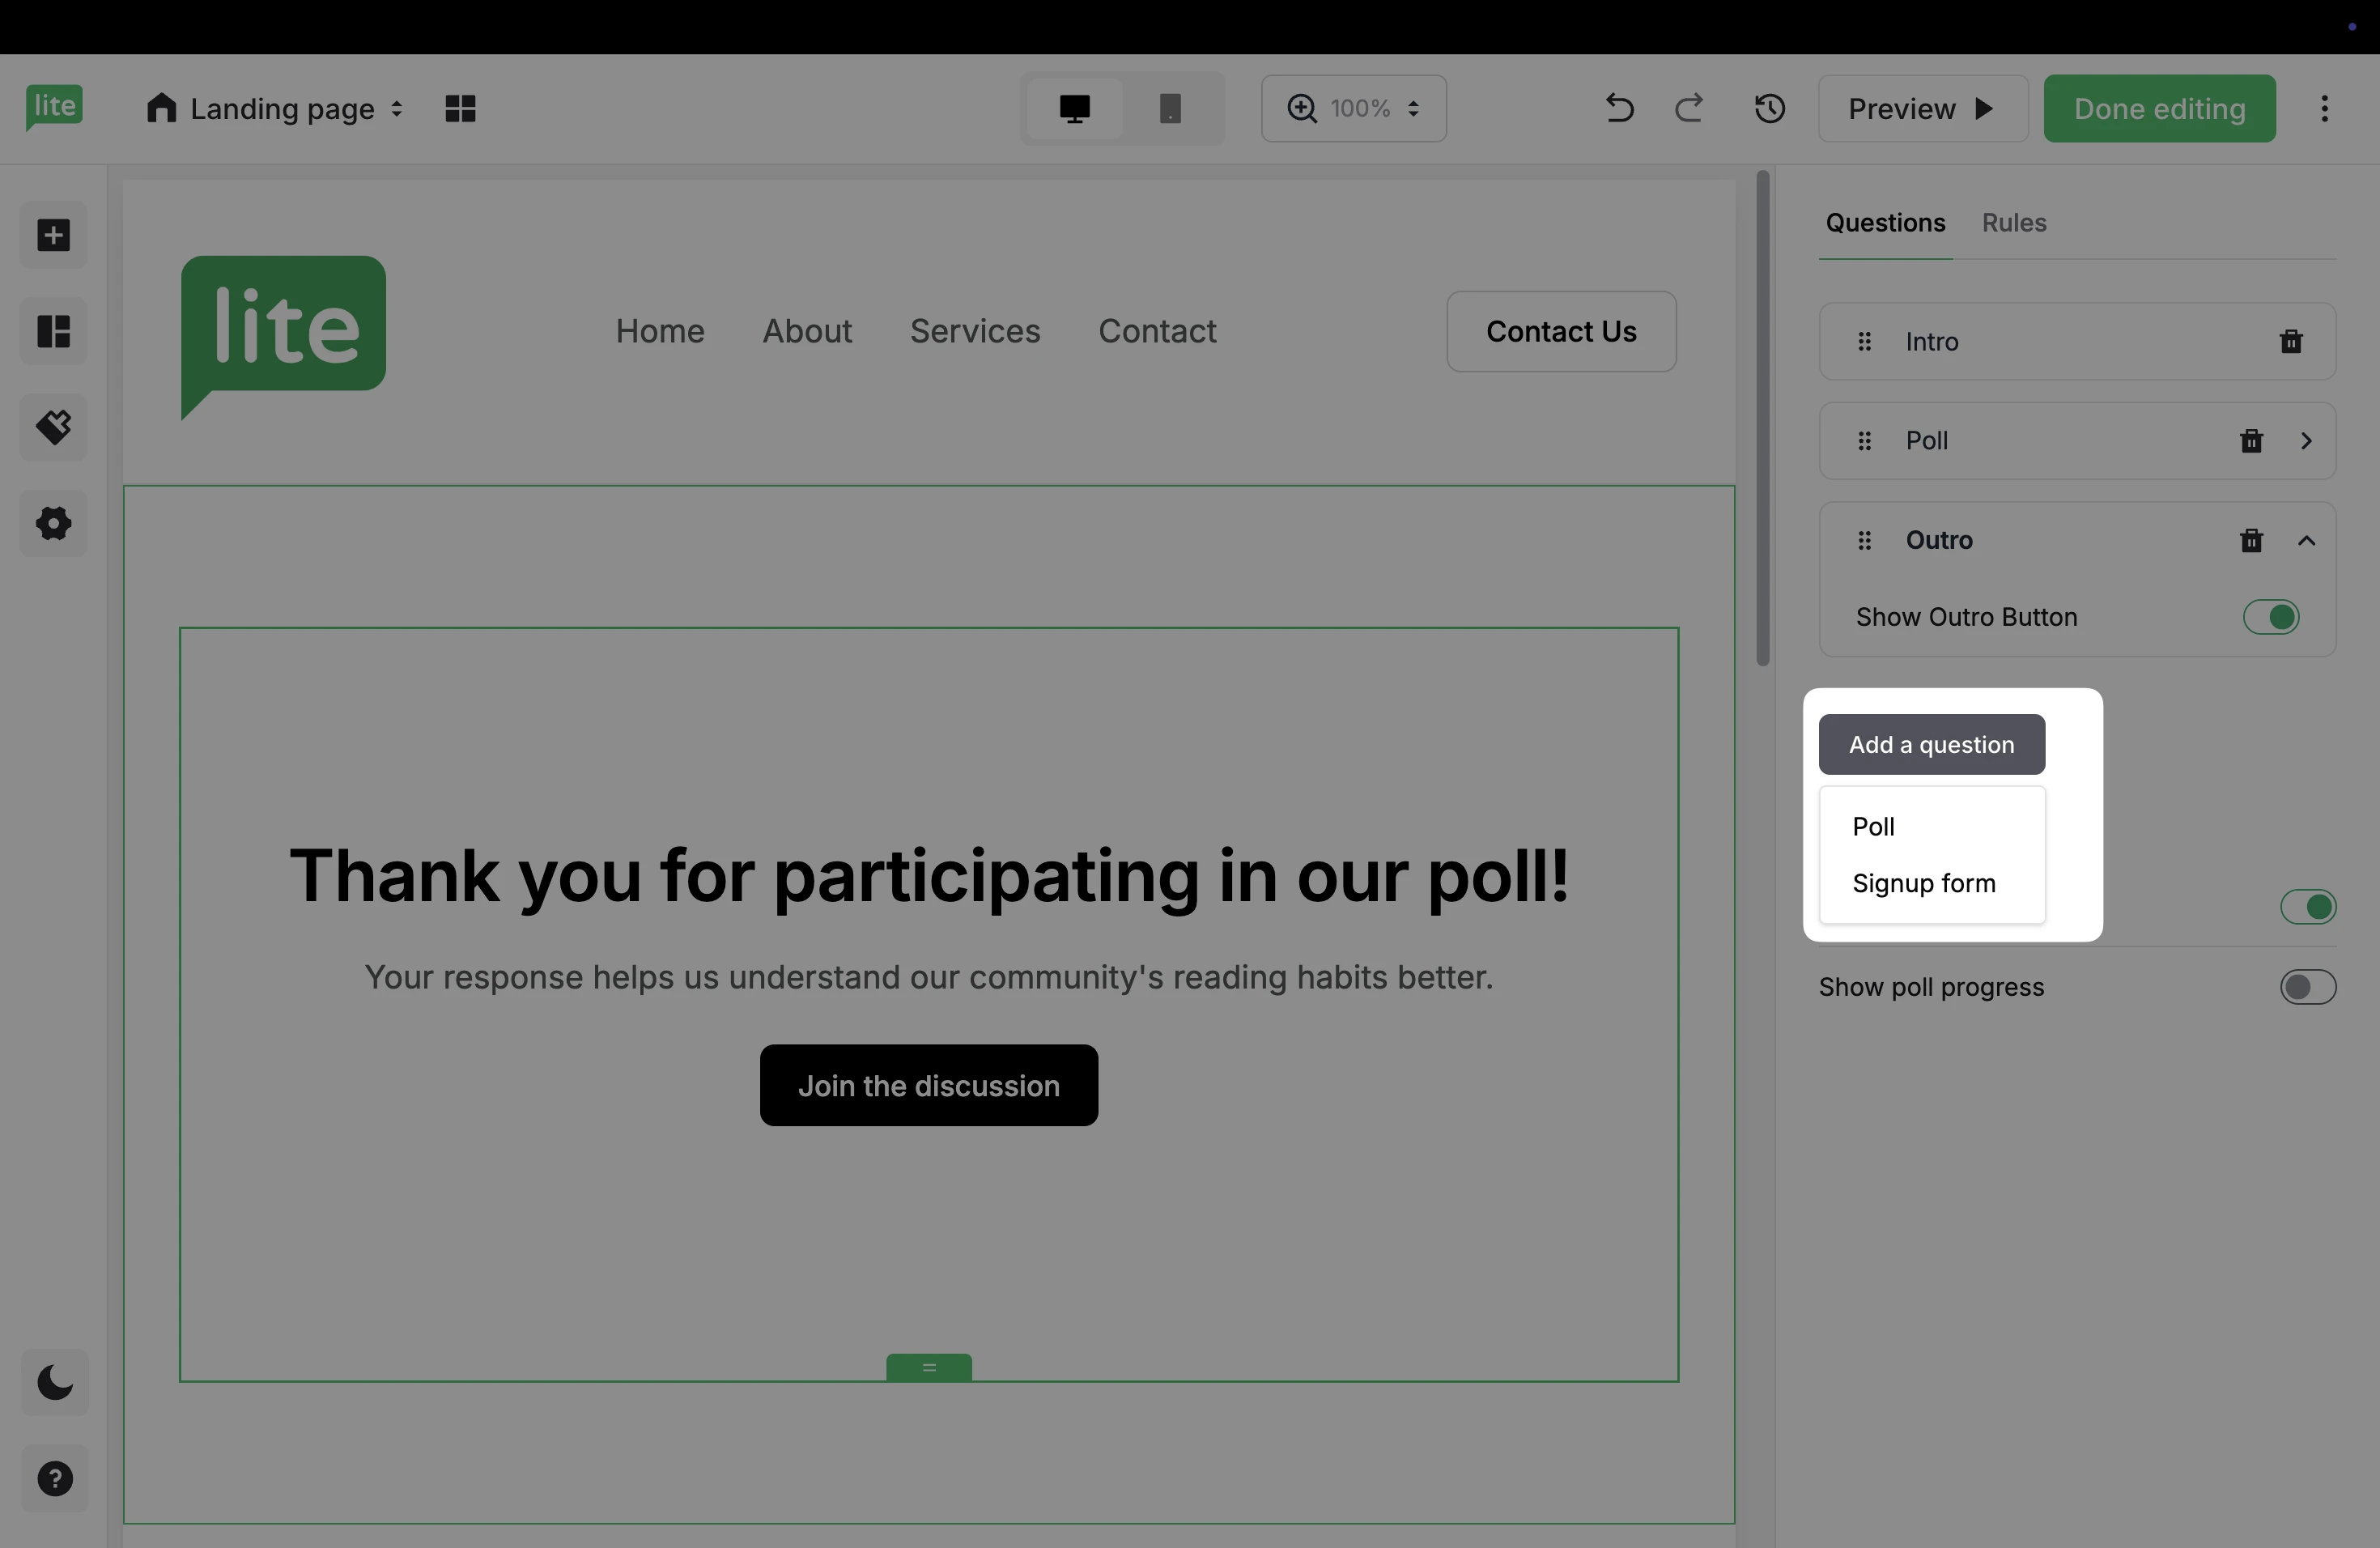Expand the Poll question chevron
Screen dimensions: 2380x1548
point(2306,441)
